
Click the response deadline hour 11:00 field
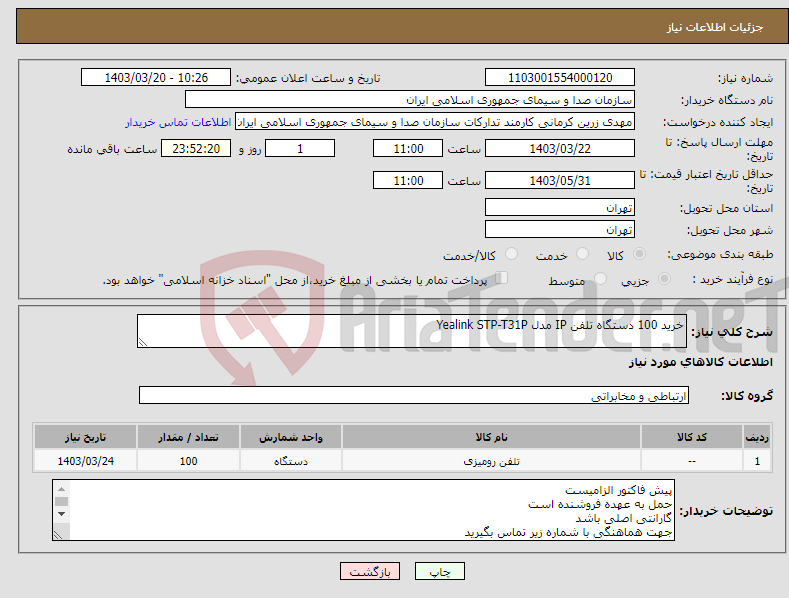coord(408,148)
